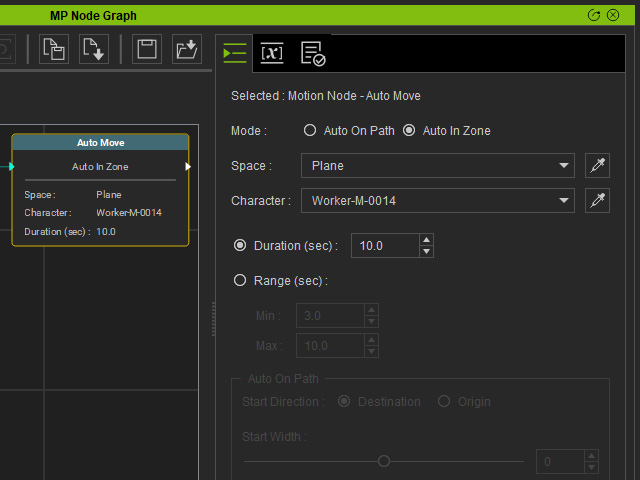Click the Min value field 3.0
The image size is (640, 480).
[x=330, y=316]
